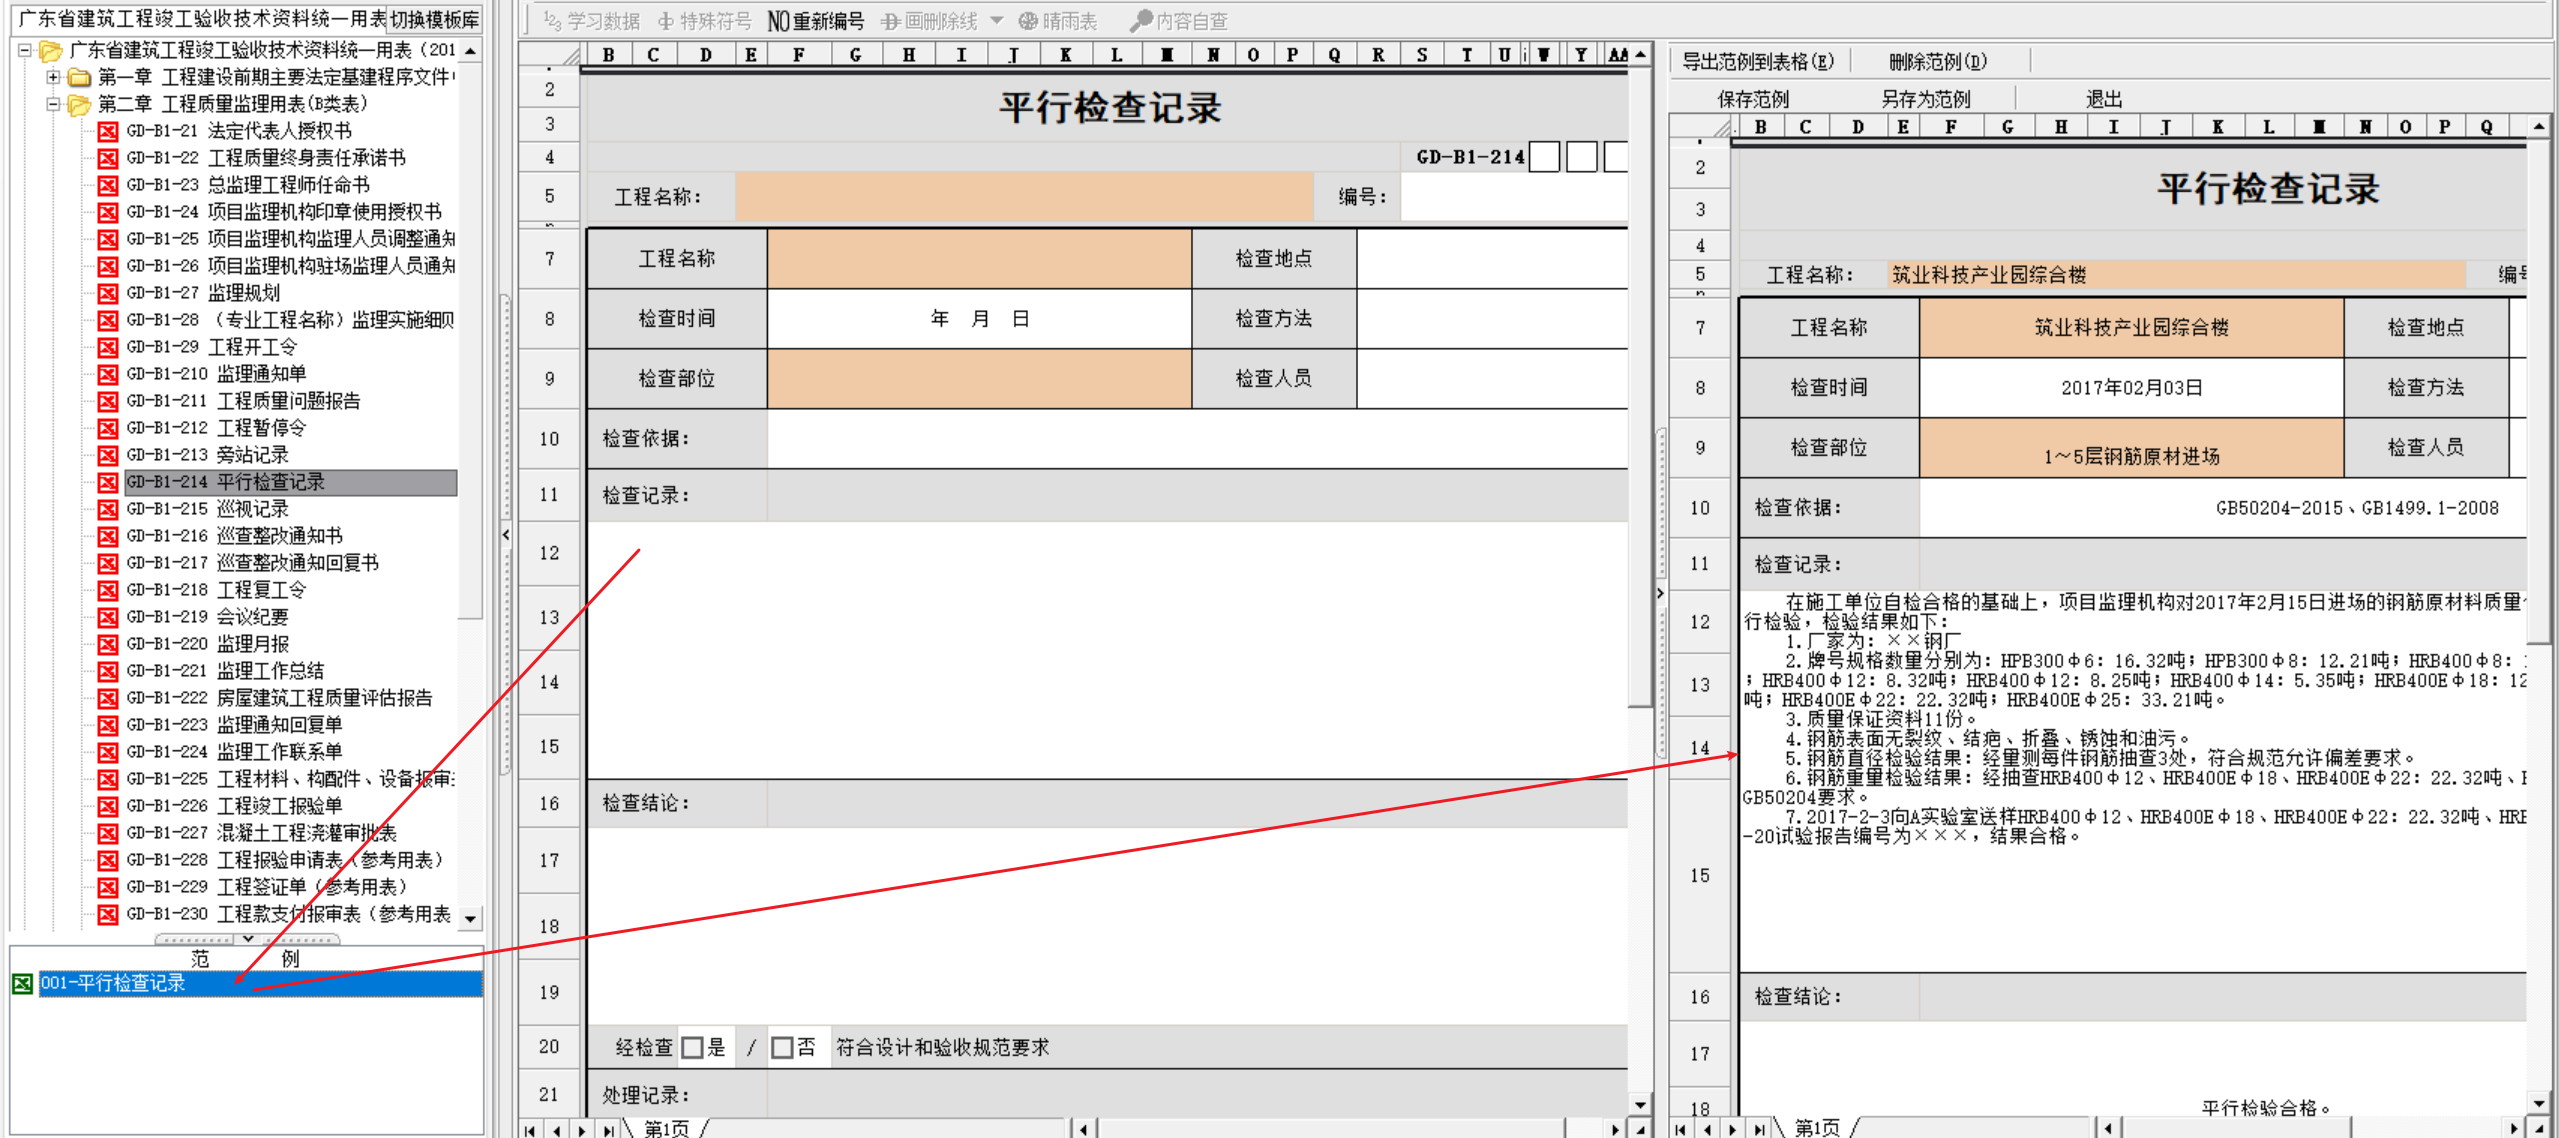The height and width of the screenshot is (1138, 2559).
Task: Click 切换模板库 switch template library
Action: pos(434,20)
